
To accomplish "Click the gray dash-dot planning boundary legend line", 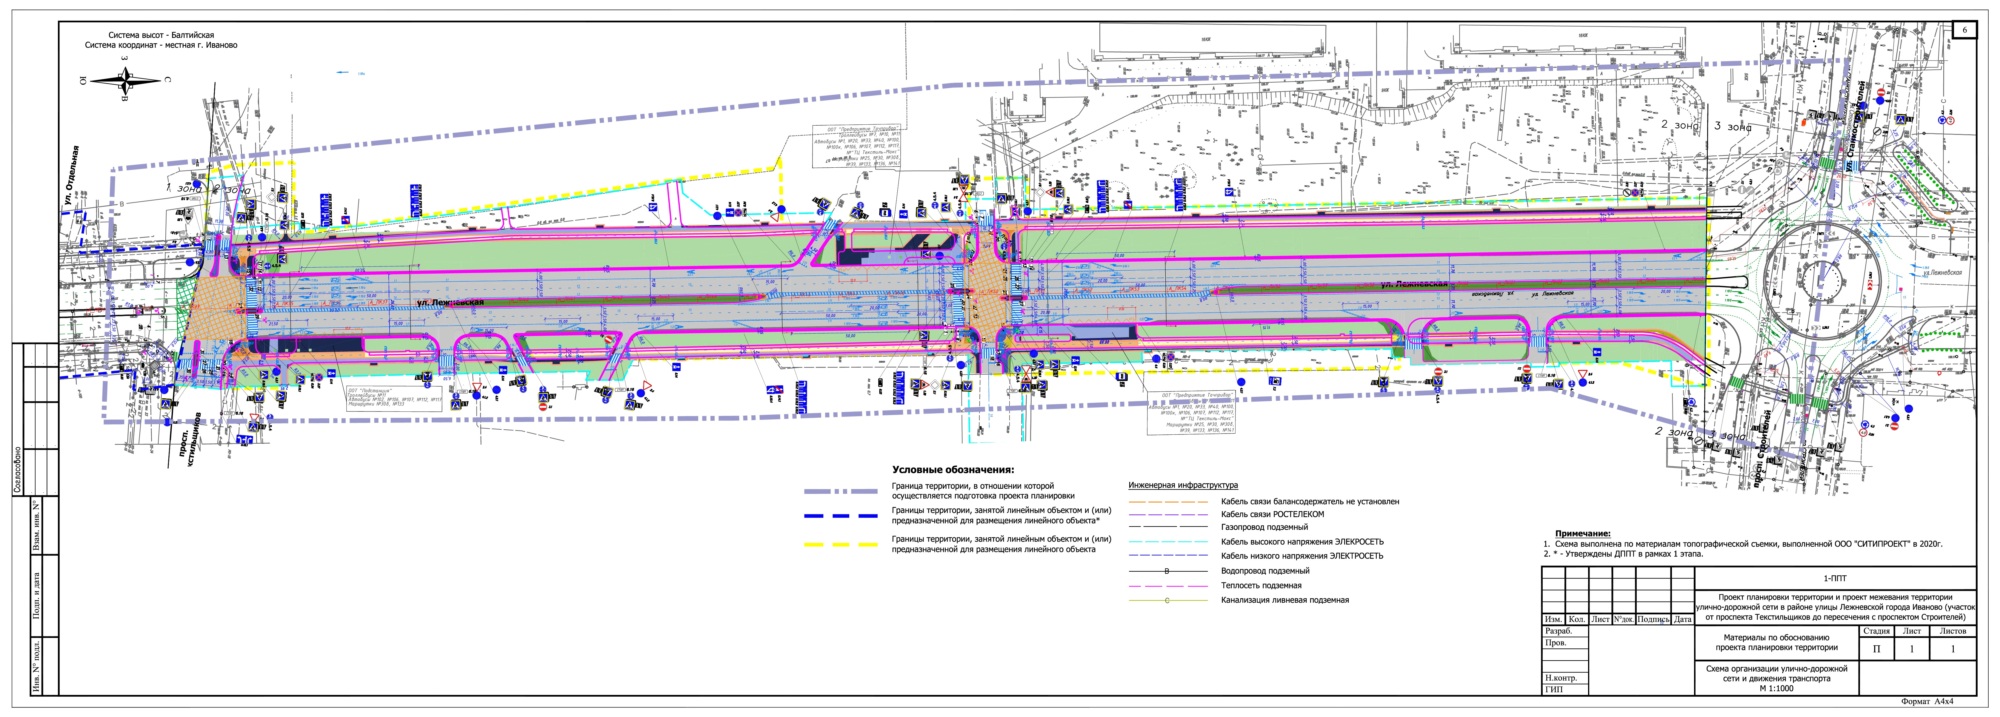I will [x=841, y=491].
